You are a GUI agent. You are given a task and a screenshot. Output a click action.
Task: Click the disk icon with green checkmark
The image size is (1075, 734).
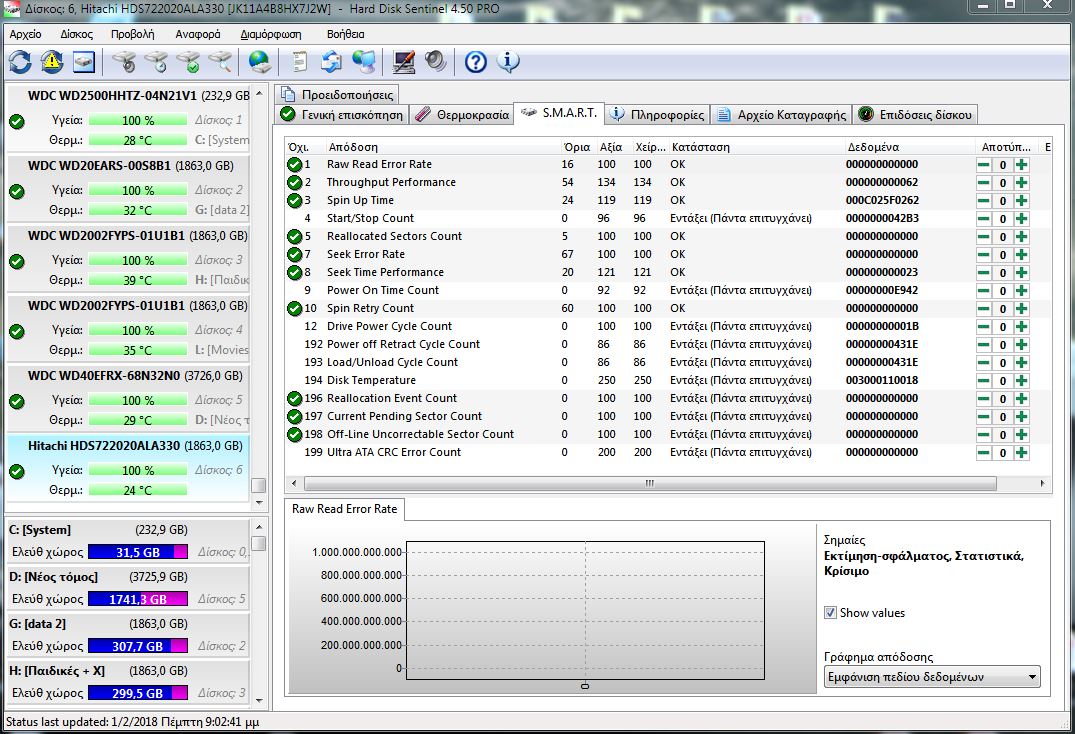tap(189, 62)
